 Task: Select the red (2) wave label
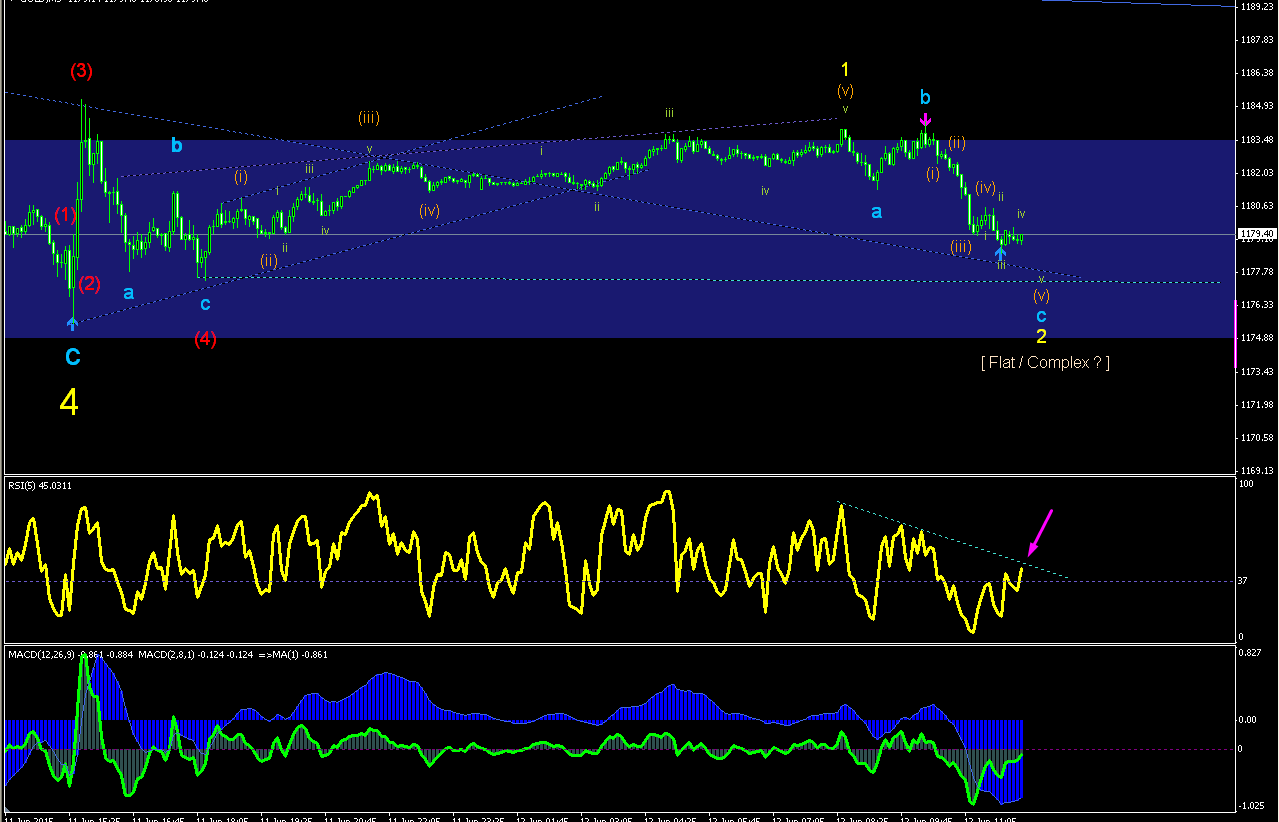(89, 283)
